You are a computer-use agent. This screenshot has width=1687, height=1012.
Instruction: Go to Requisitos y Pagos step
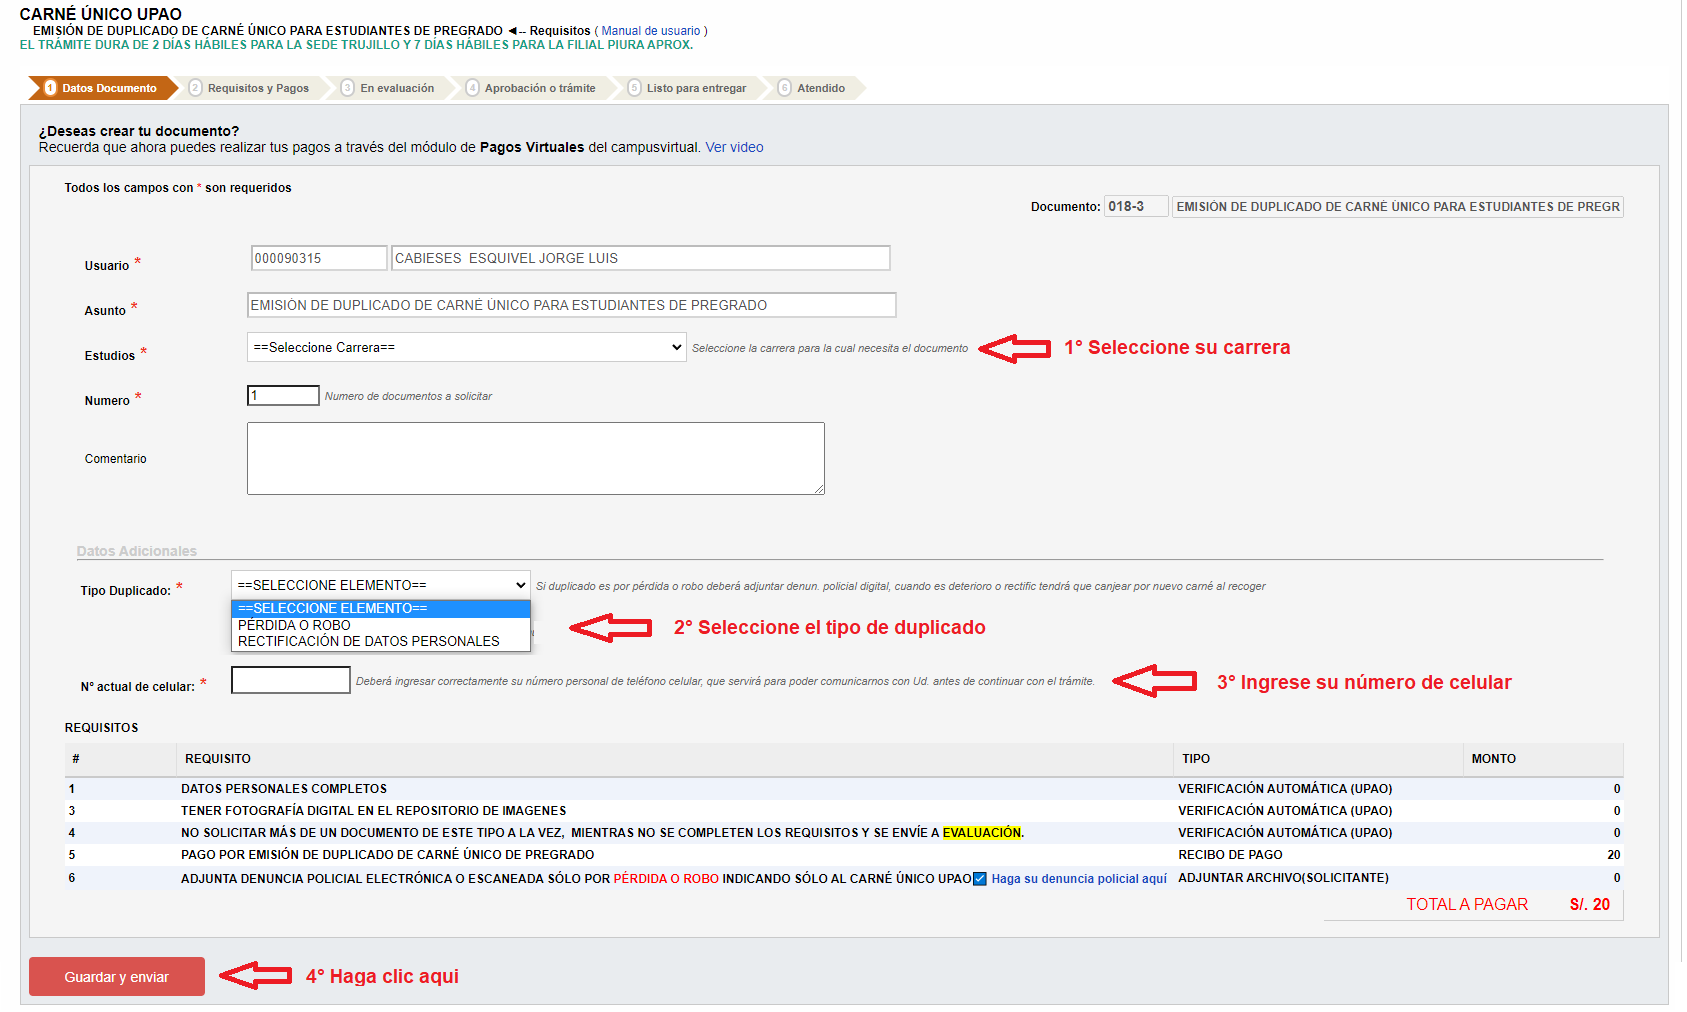[250, 88]
